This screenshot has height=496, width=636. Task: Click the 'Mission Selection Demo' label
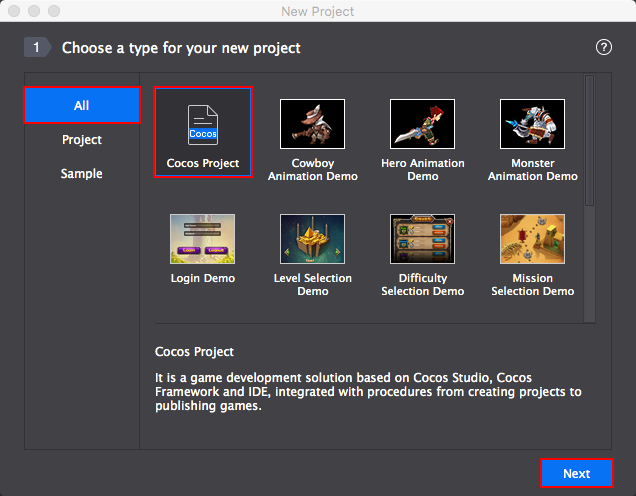click(533, 285)
